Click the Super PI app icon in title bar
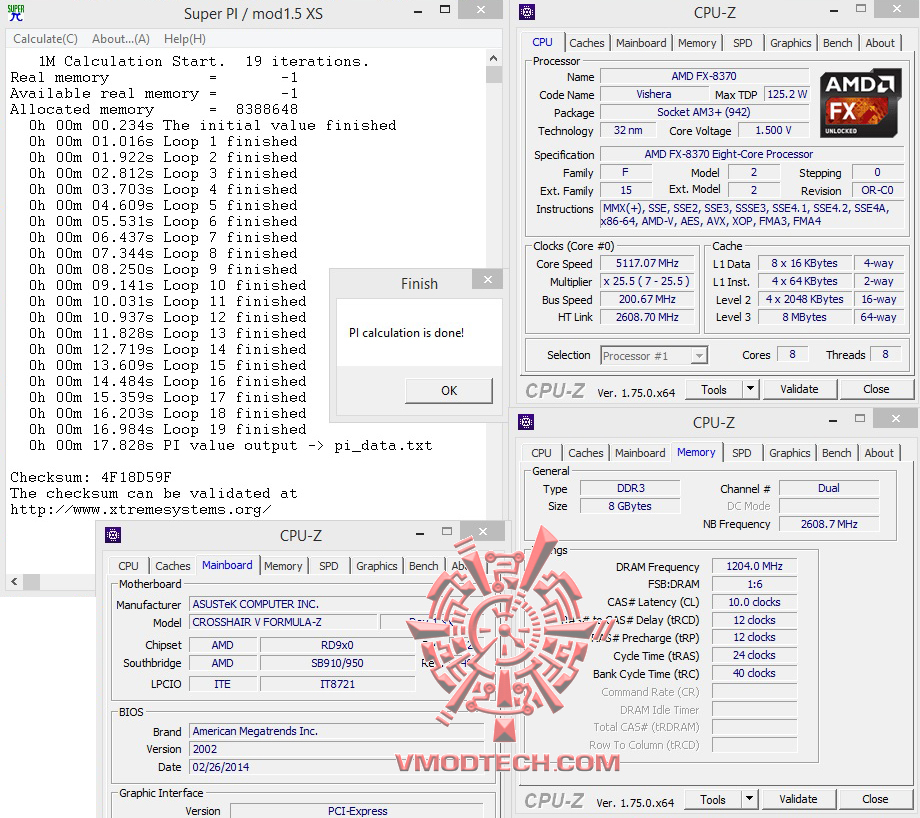The image size is (920, 818). click(15, 13)
